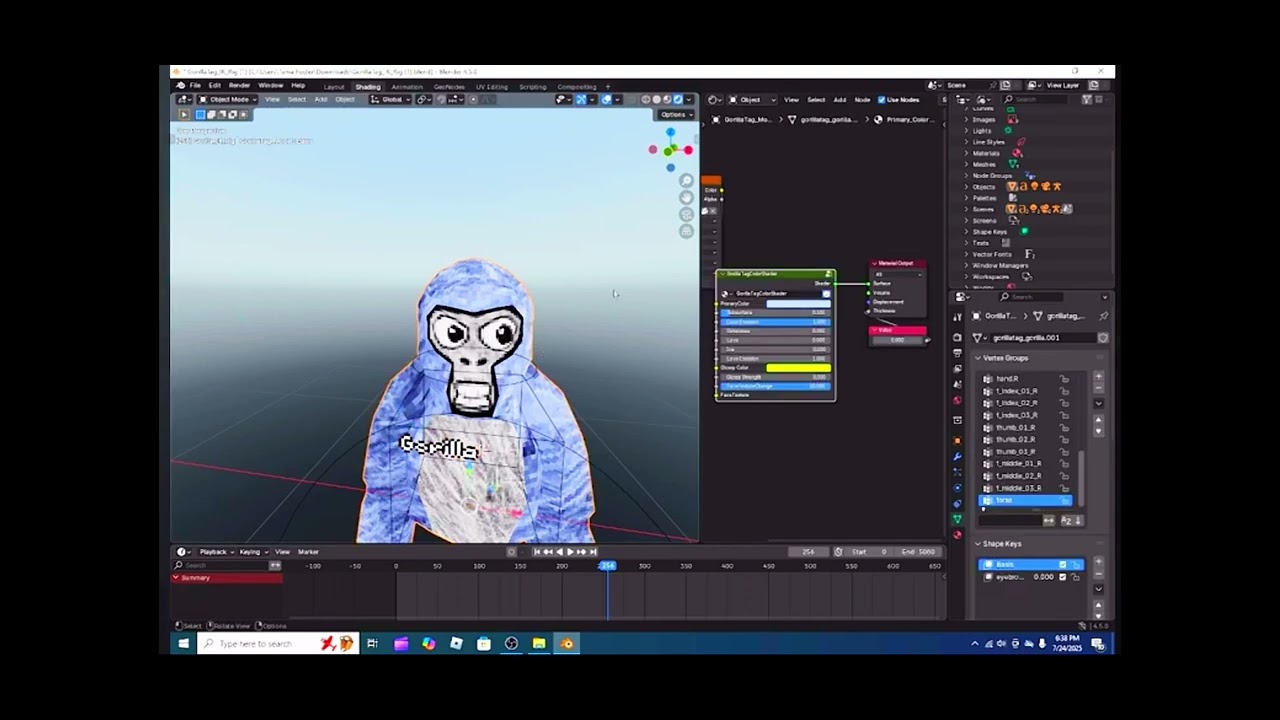The height and width of the screenshot is (720, 1280).
Task: Open the Global transform orientation dropdown
Action: click(x=391, y=99)
